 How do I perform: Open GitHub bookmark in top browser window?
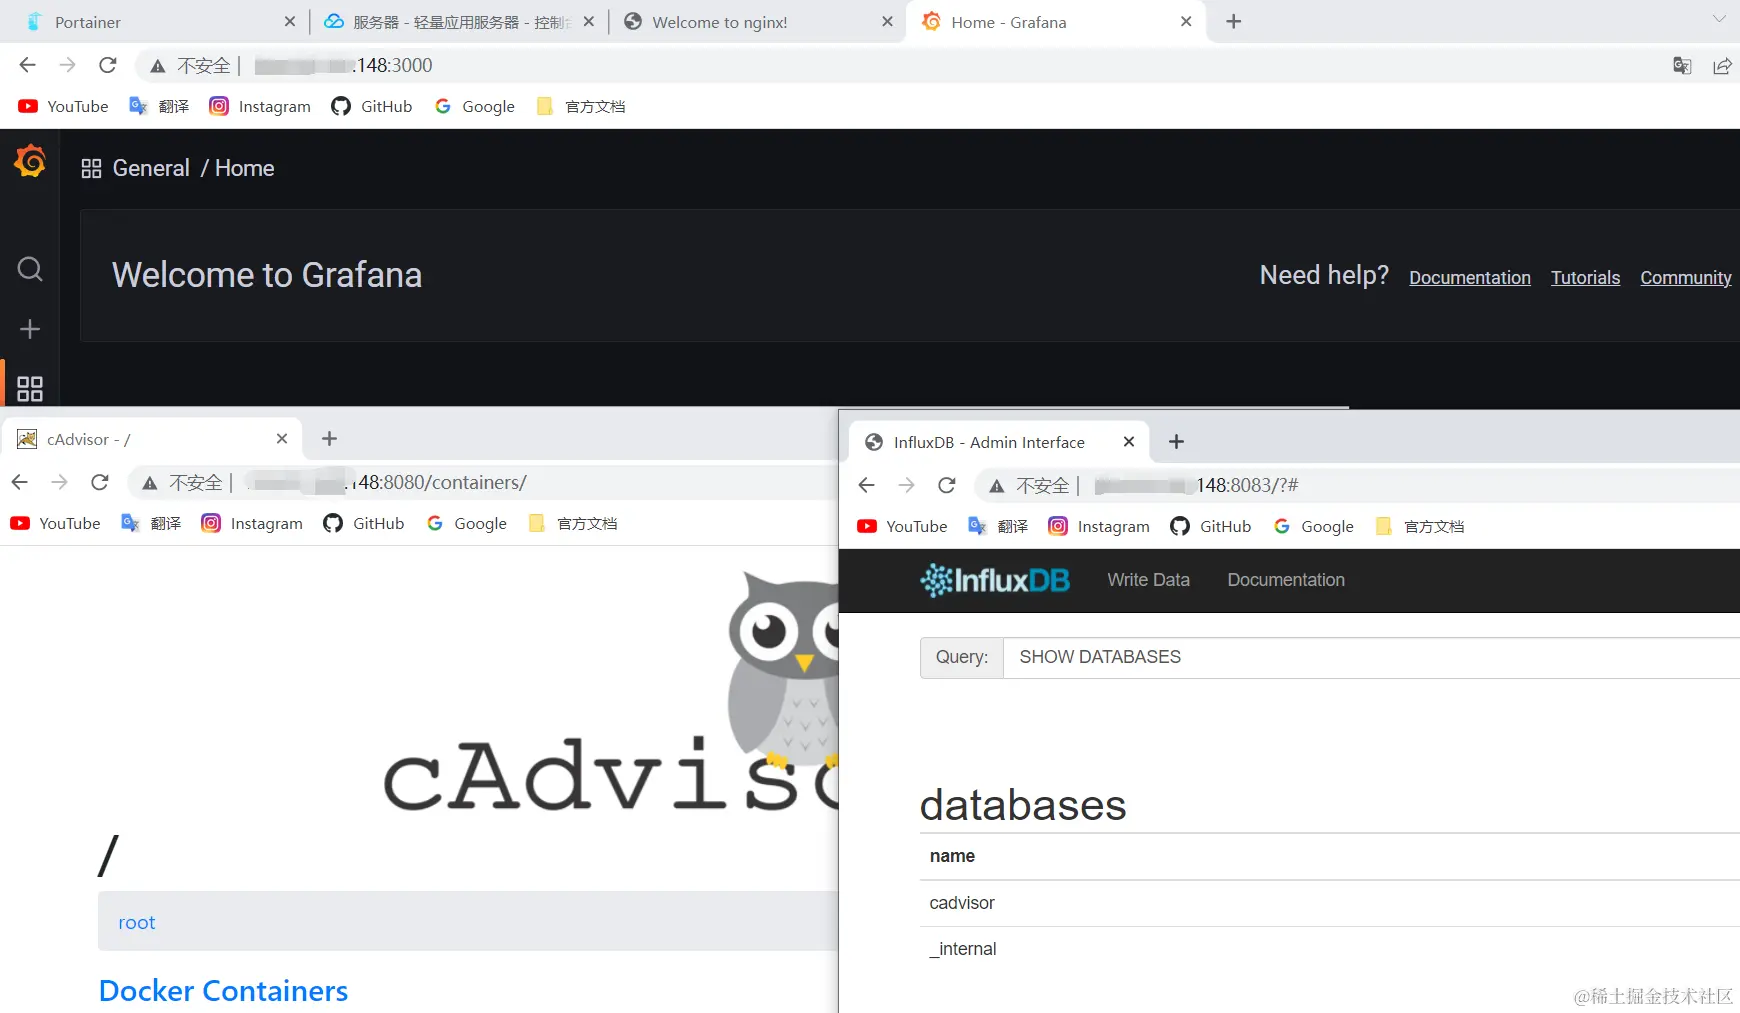point(372,106)
